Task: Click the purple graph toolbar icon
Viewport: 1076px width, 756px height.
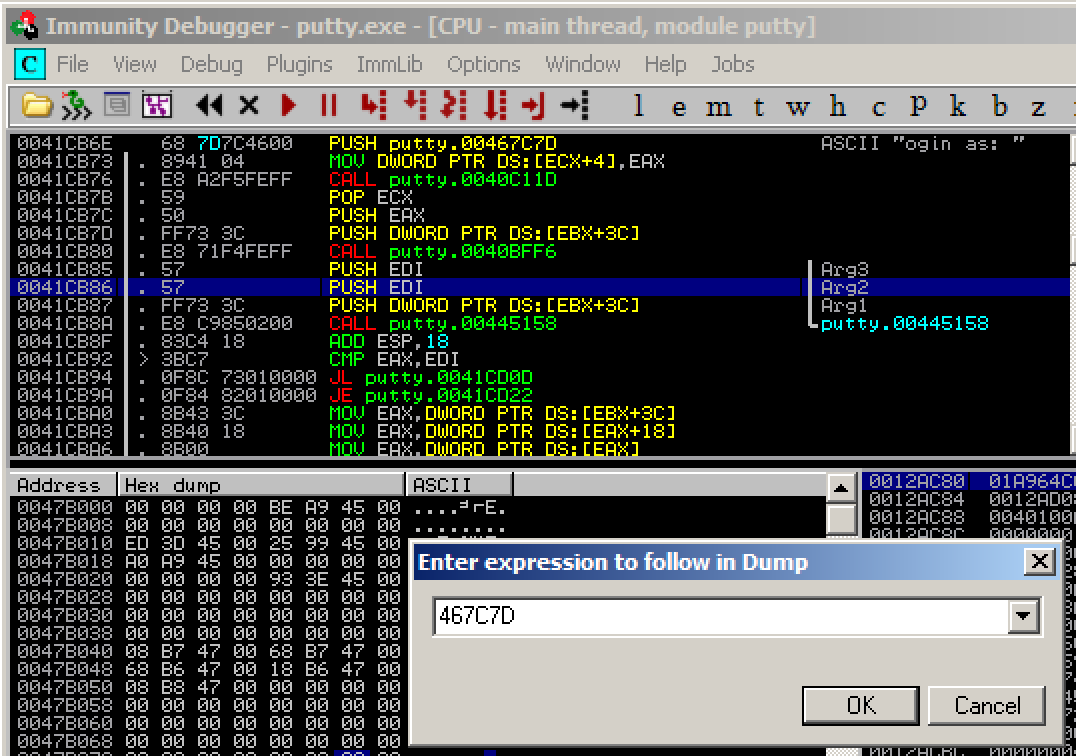Action: click(156, 106)
